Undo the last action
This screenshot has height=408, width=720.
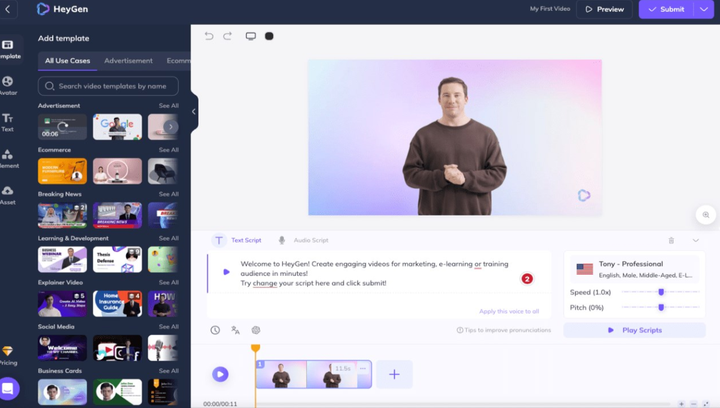tap(209, 36)
